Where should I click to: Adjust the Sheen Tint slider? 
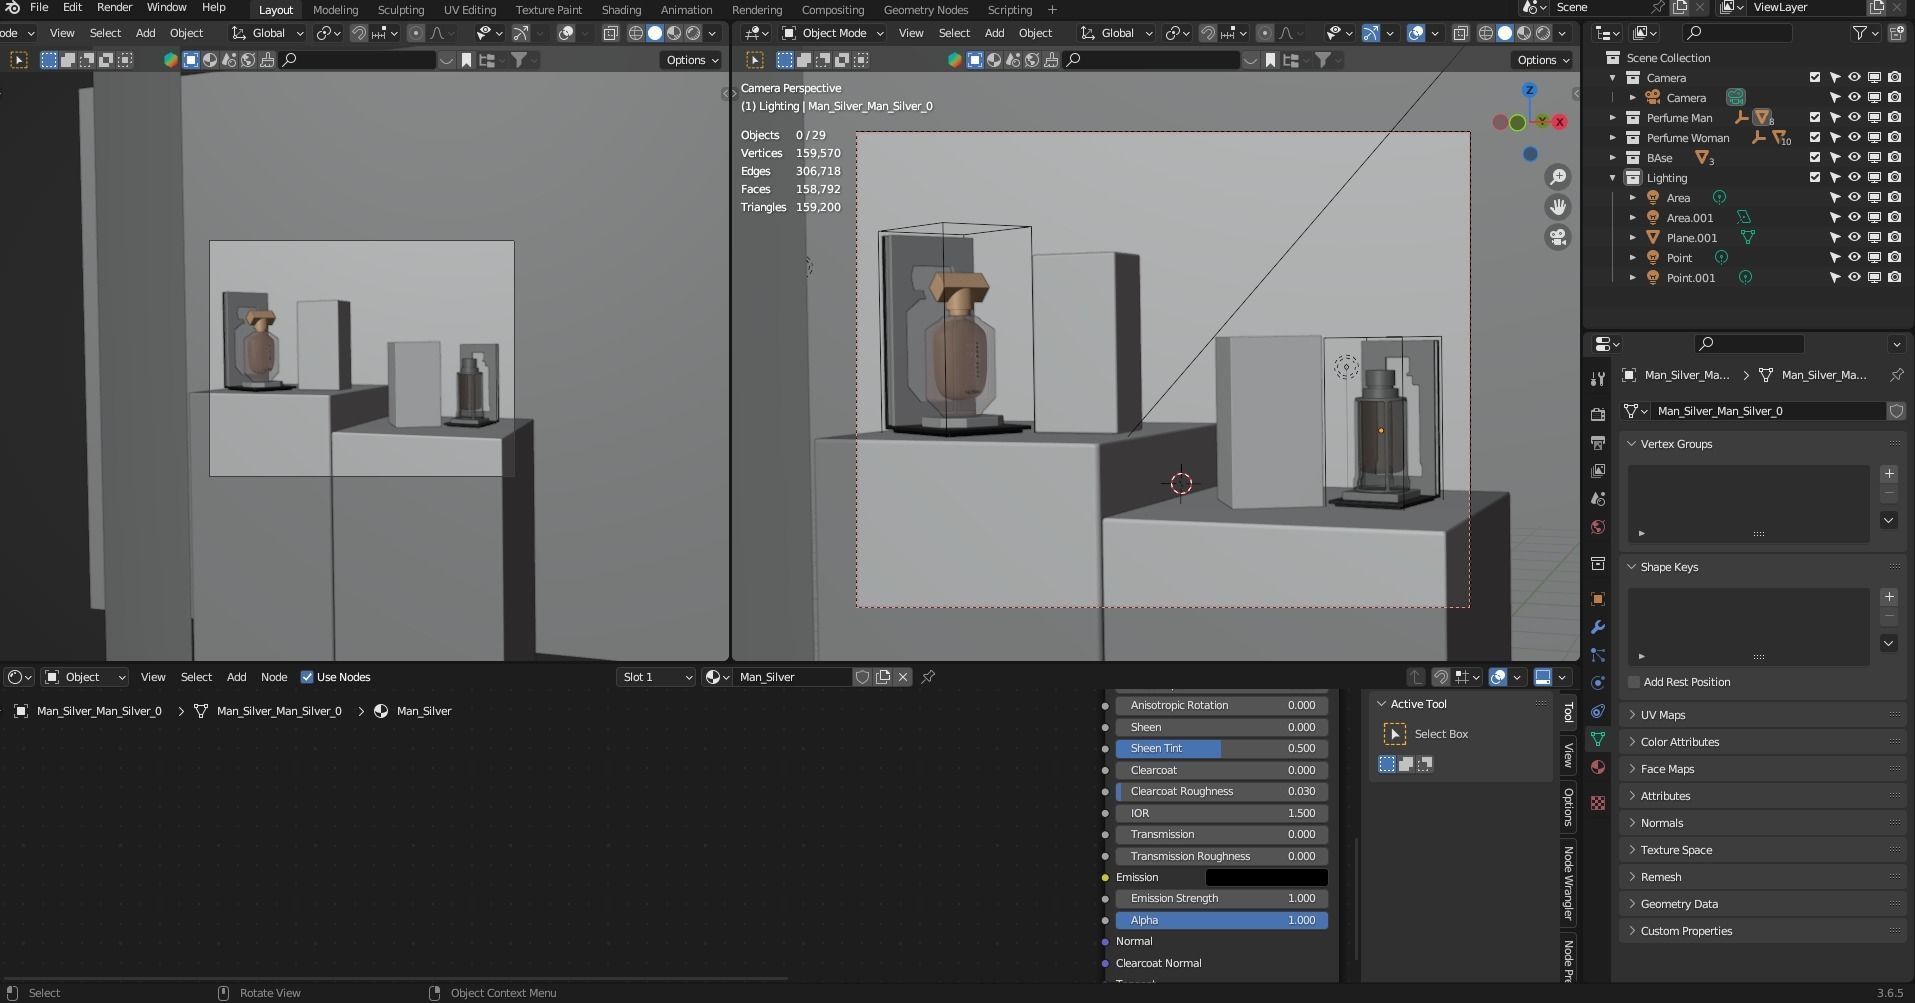1222,748
